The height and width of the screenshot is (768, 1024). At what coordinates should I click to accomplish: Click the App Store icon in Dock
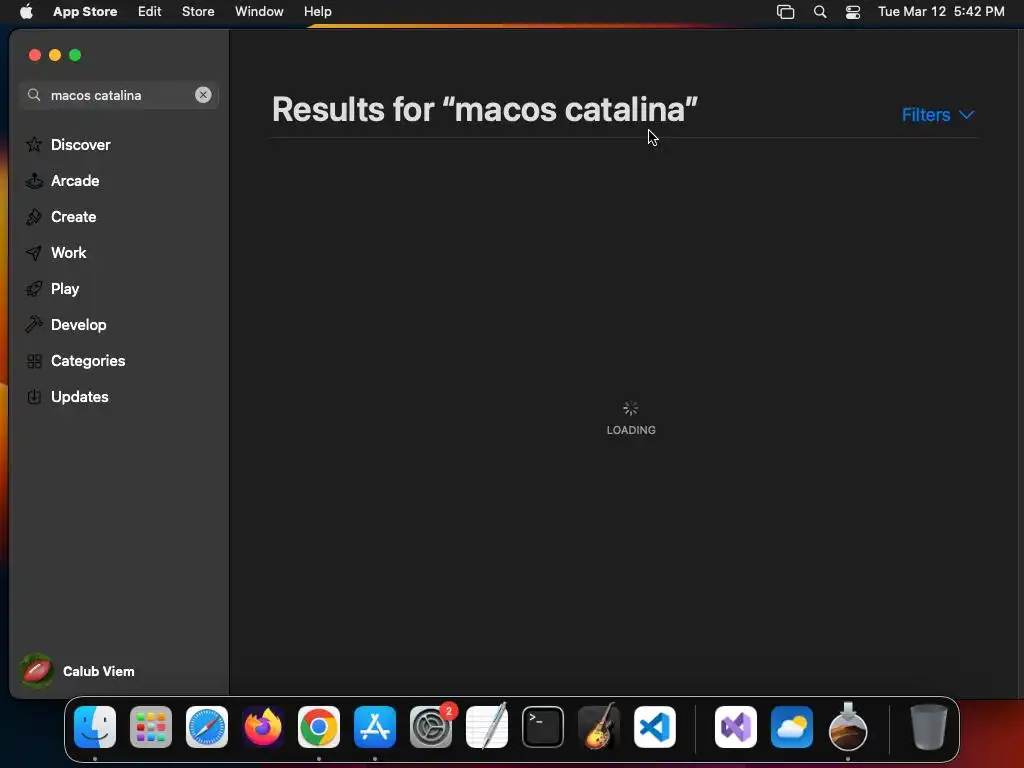(x=375, y=727)
